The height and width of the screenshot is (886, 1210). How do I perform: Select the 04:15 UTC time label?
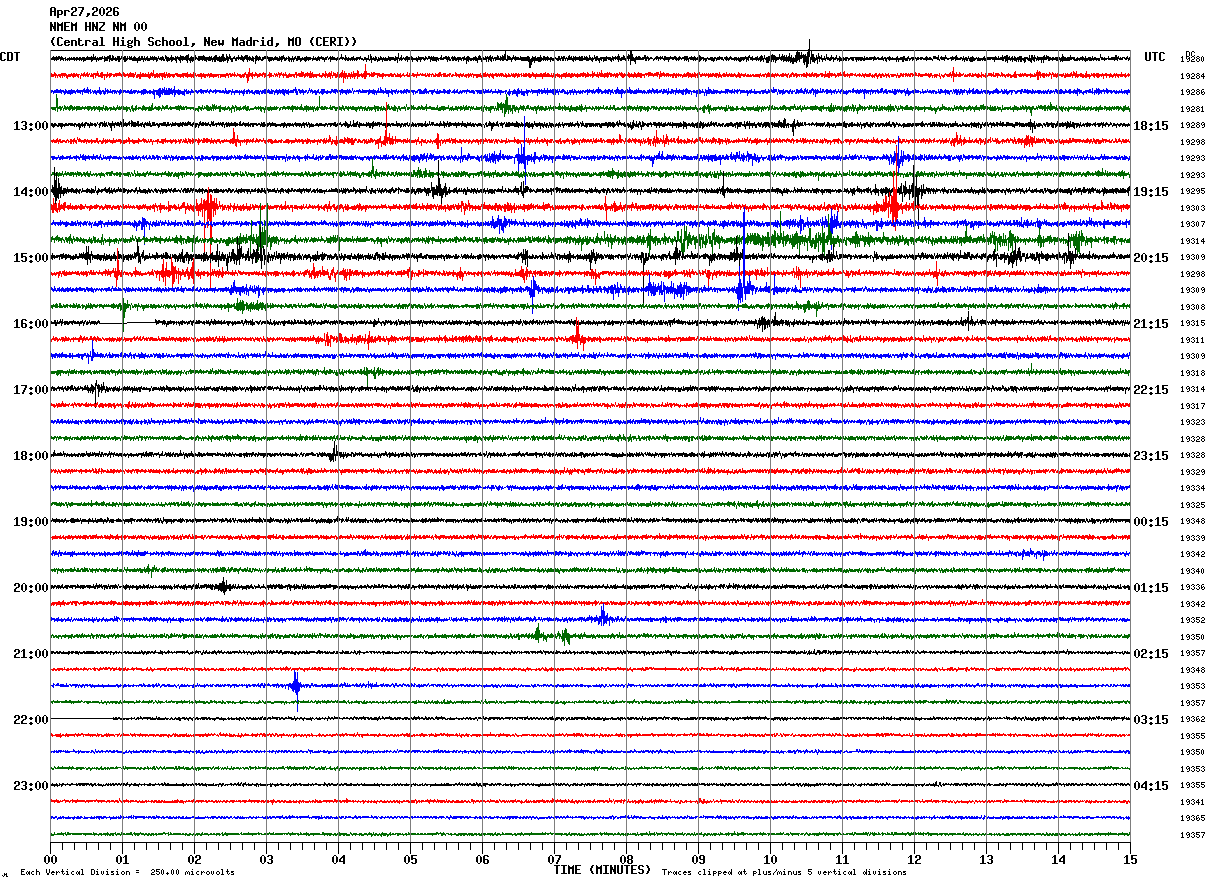pyautogui.click(x=1150, y=786)
